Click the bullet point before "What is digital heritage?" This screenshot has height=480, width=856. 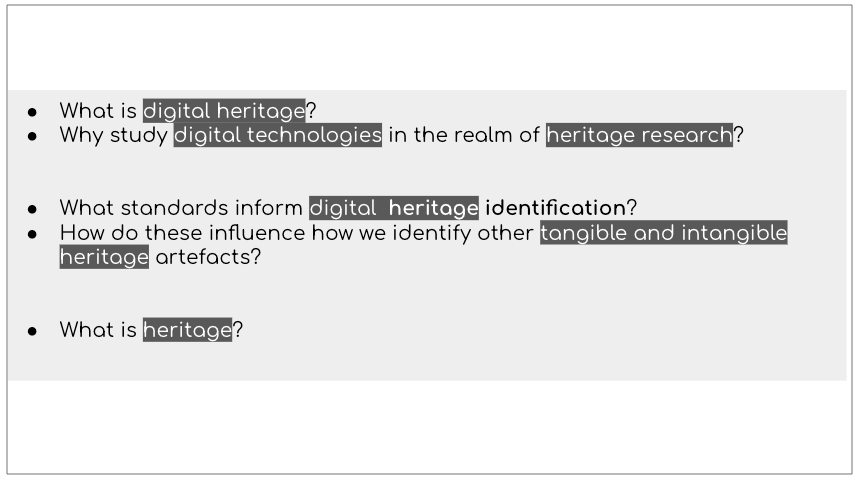(33, 112)
